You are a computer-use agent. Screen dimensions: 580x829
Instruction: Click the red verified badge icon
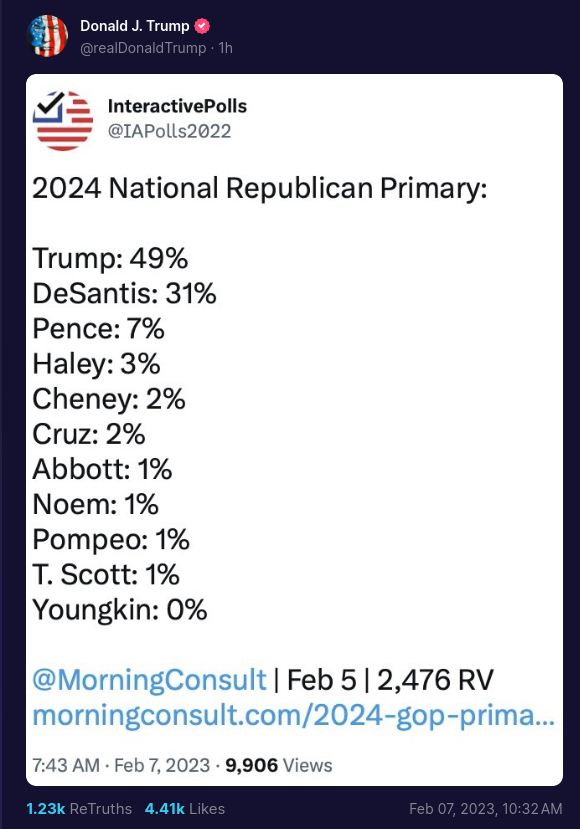pos(202,26)
